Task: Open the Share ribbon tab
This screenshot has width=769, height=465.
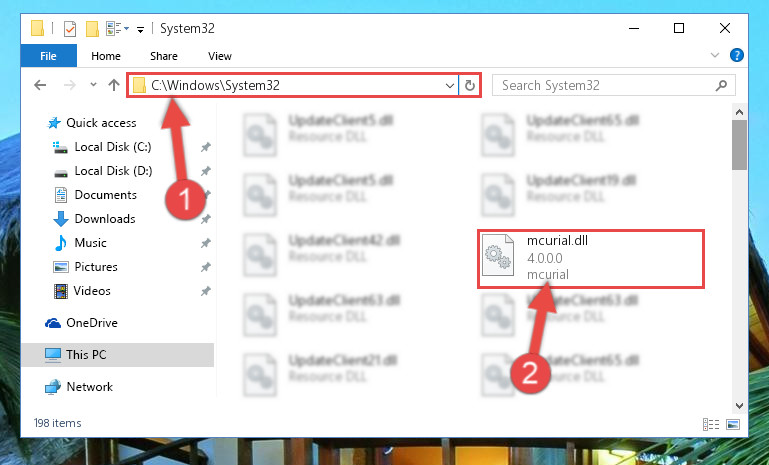Action: 164,56
